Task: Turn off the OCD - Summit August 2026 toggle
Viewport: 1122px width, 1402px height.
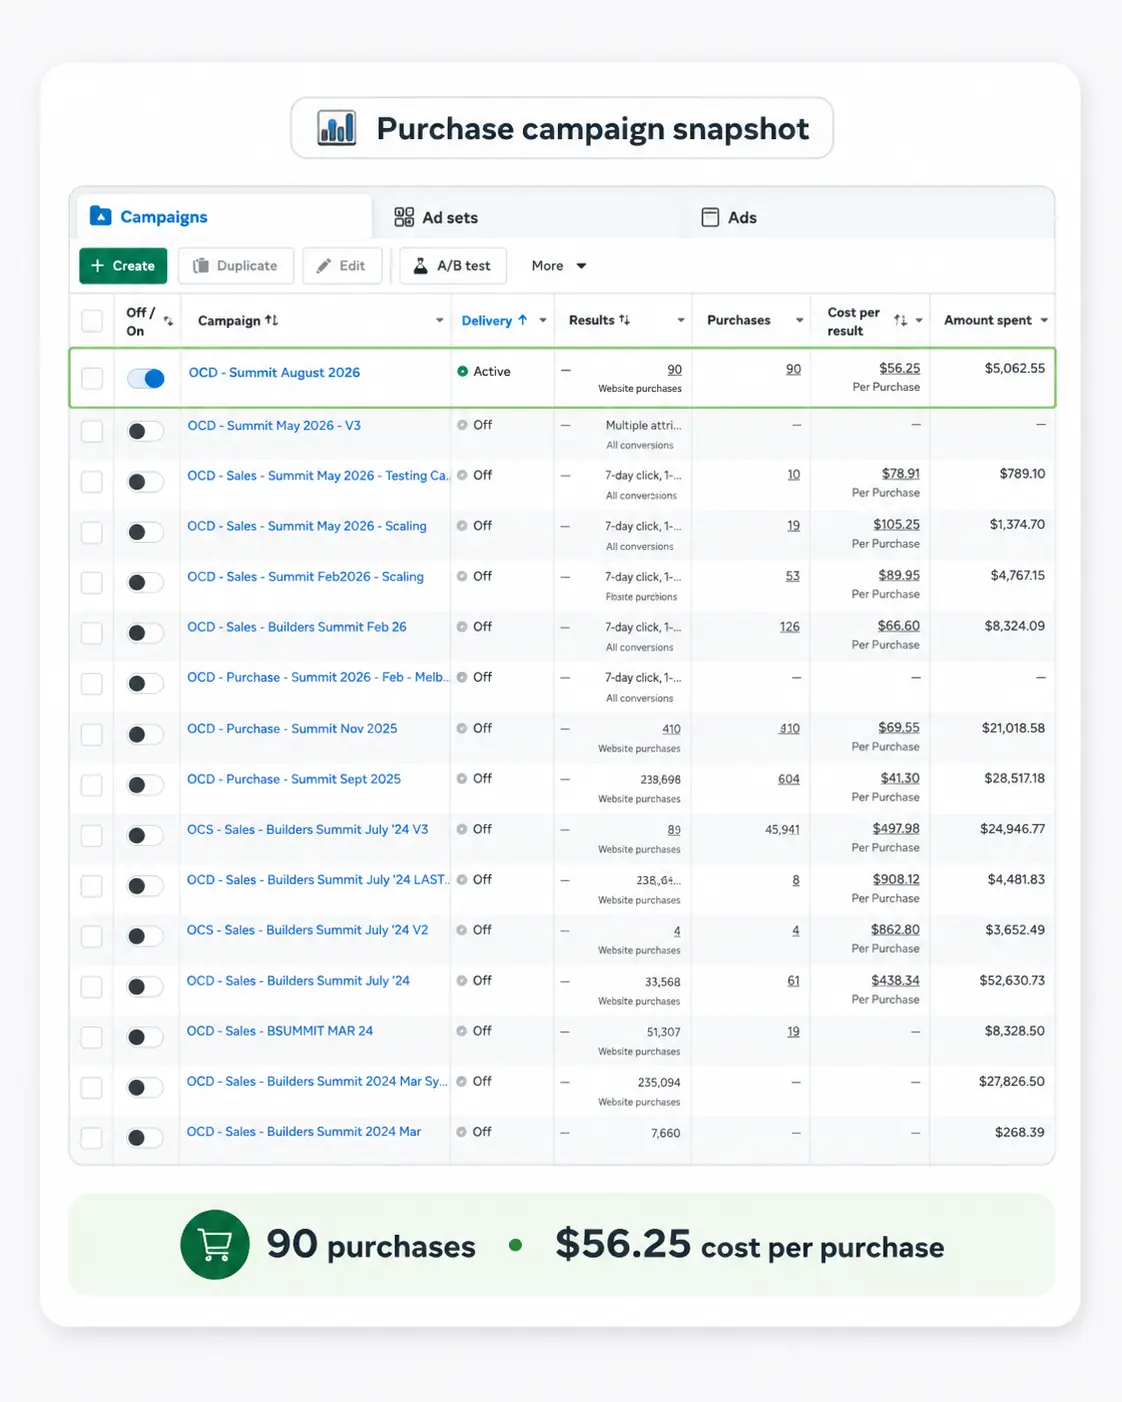Action: (x=146, y=378)
